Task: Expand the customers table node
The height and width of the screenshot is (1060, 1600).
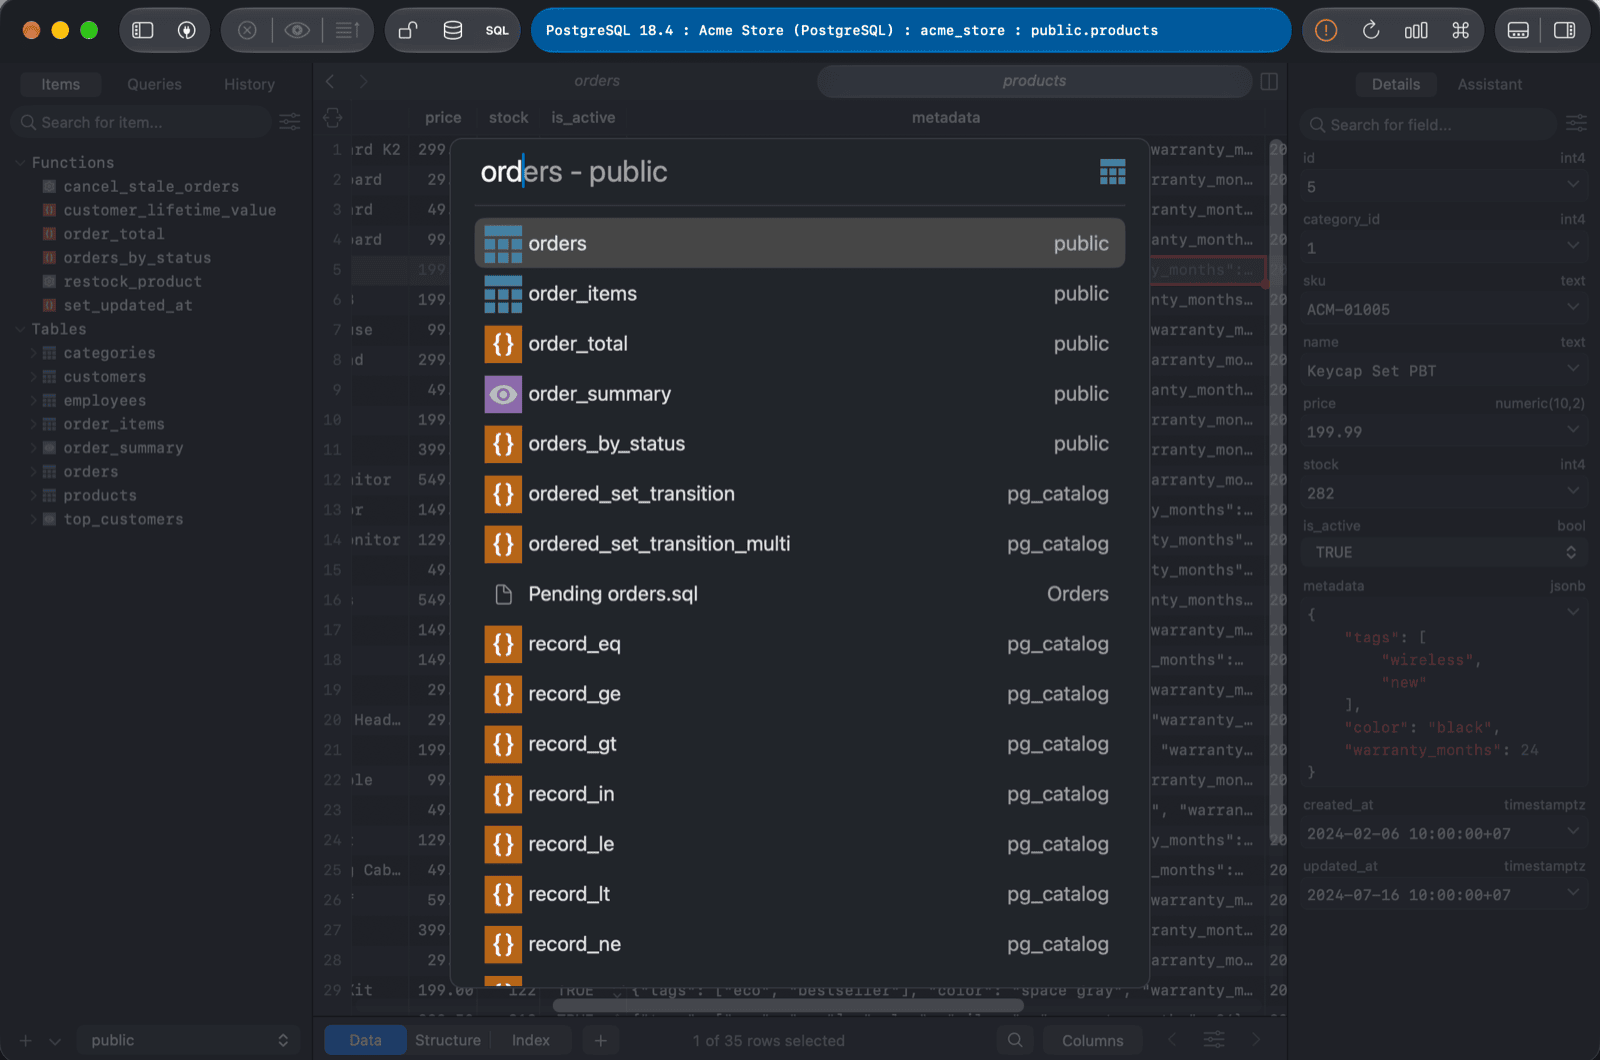Action: (x=33, y=377)
